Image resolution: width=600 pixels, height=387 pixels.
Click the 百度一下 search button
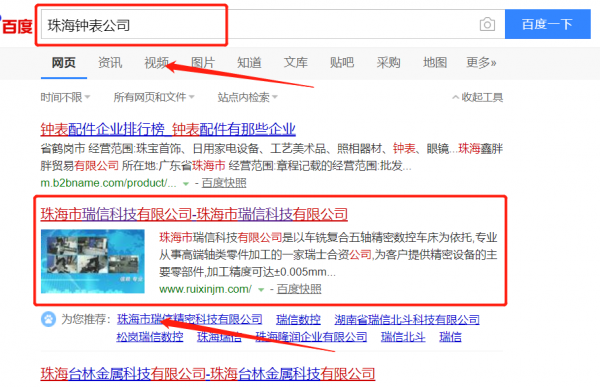548,24
